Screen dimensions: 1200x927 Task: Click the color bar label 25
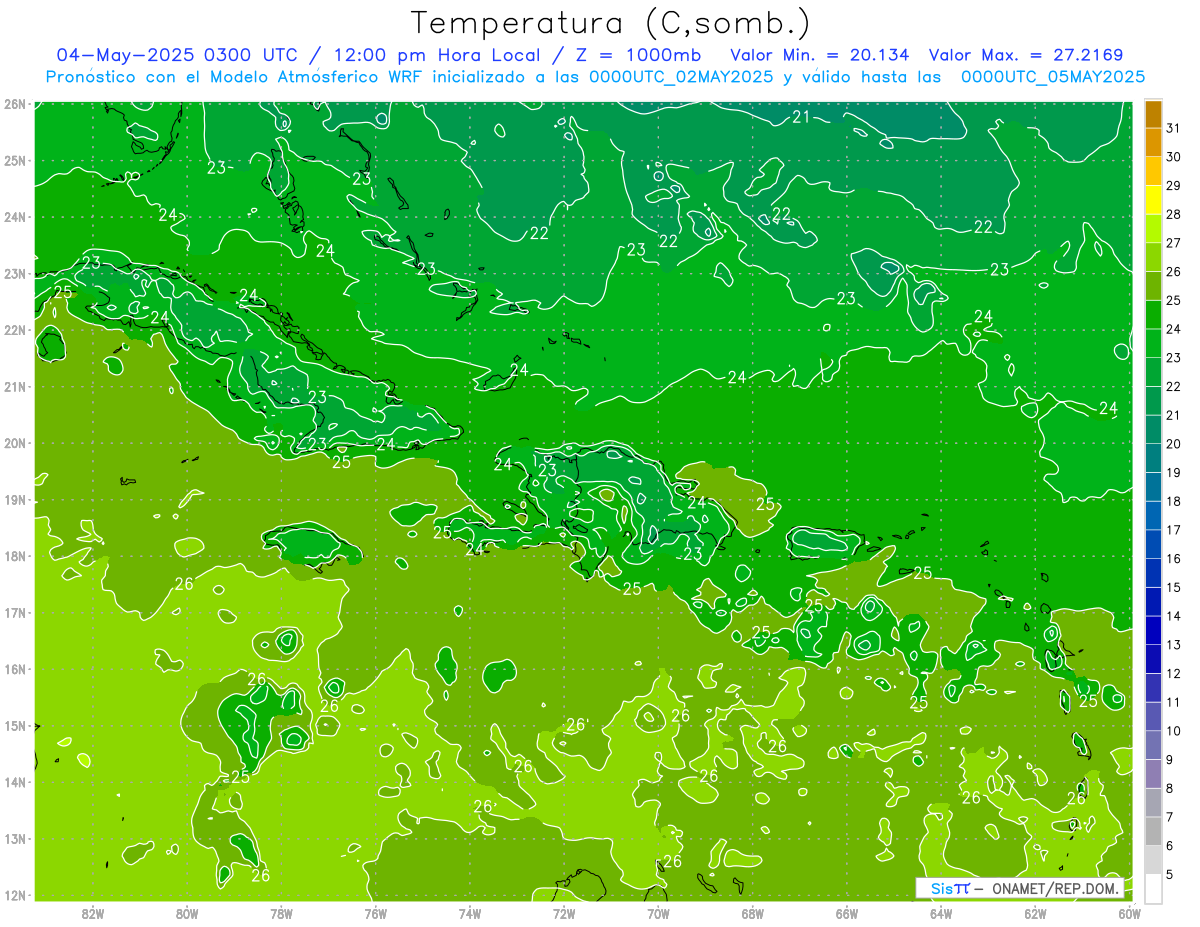coord(1173,300)
